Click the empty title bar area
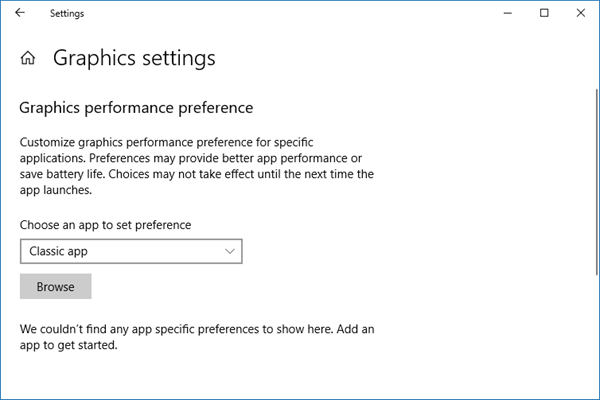 coord(300,13)
